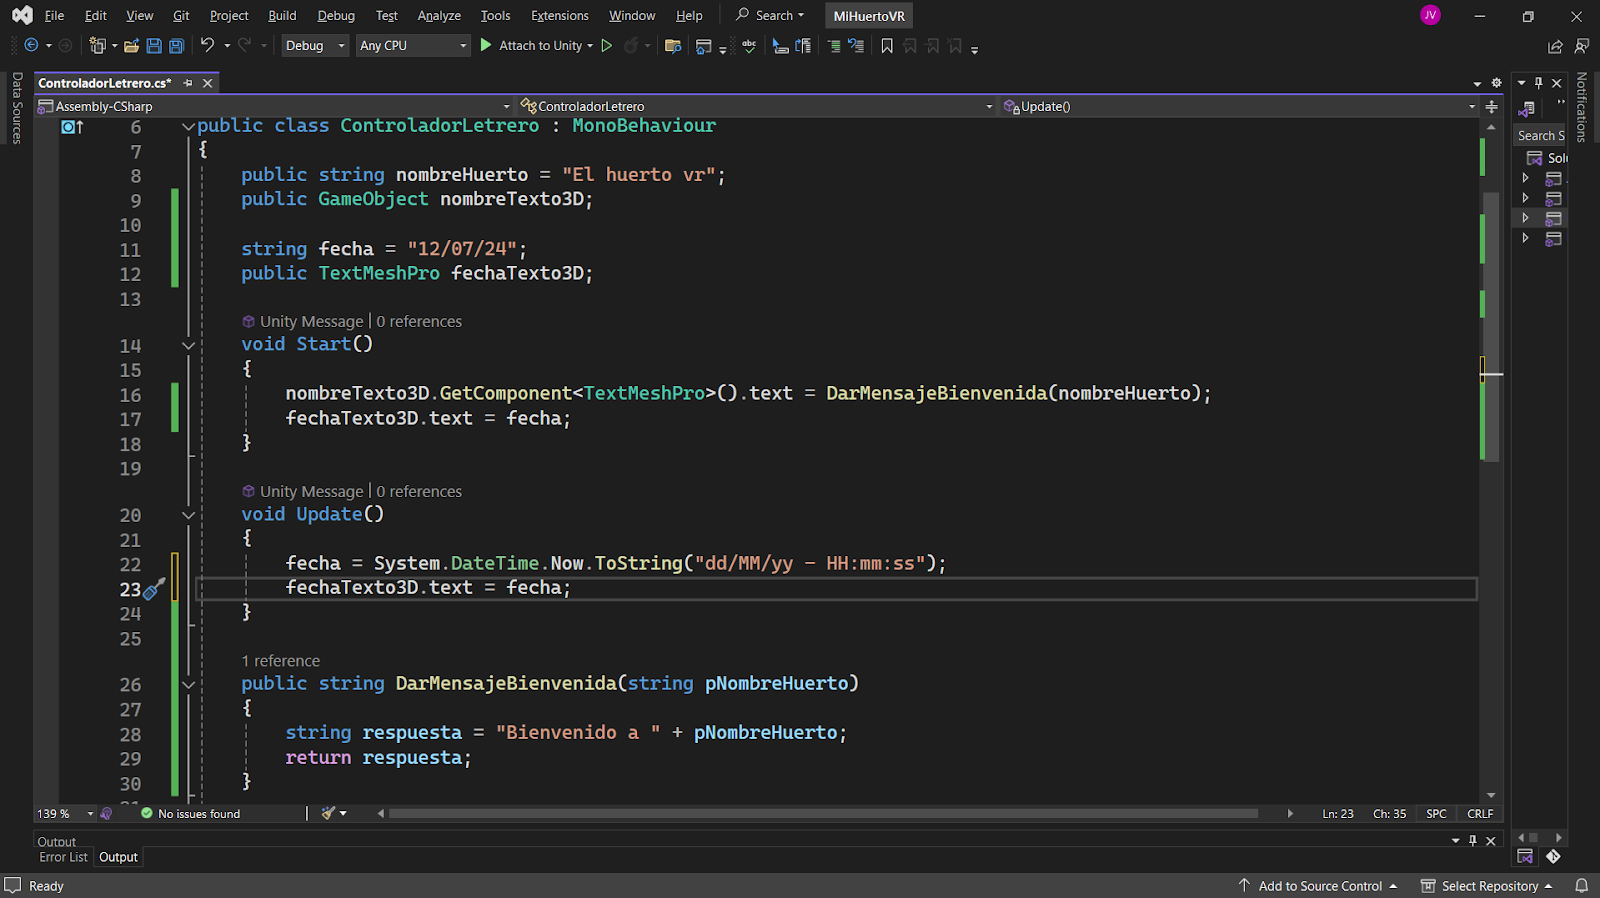
Task: Click the editor settings gear icon
Action: (x=1496, y=83)
